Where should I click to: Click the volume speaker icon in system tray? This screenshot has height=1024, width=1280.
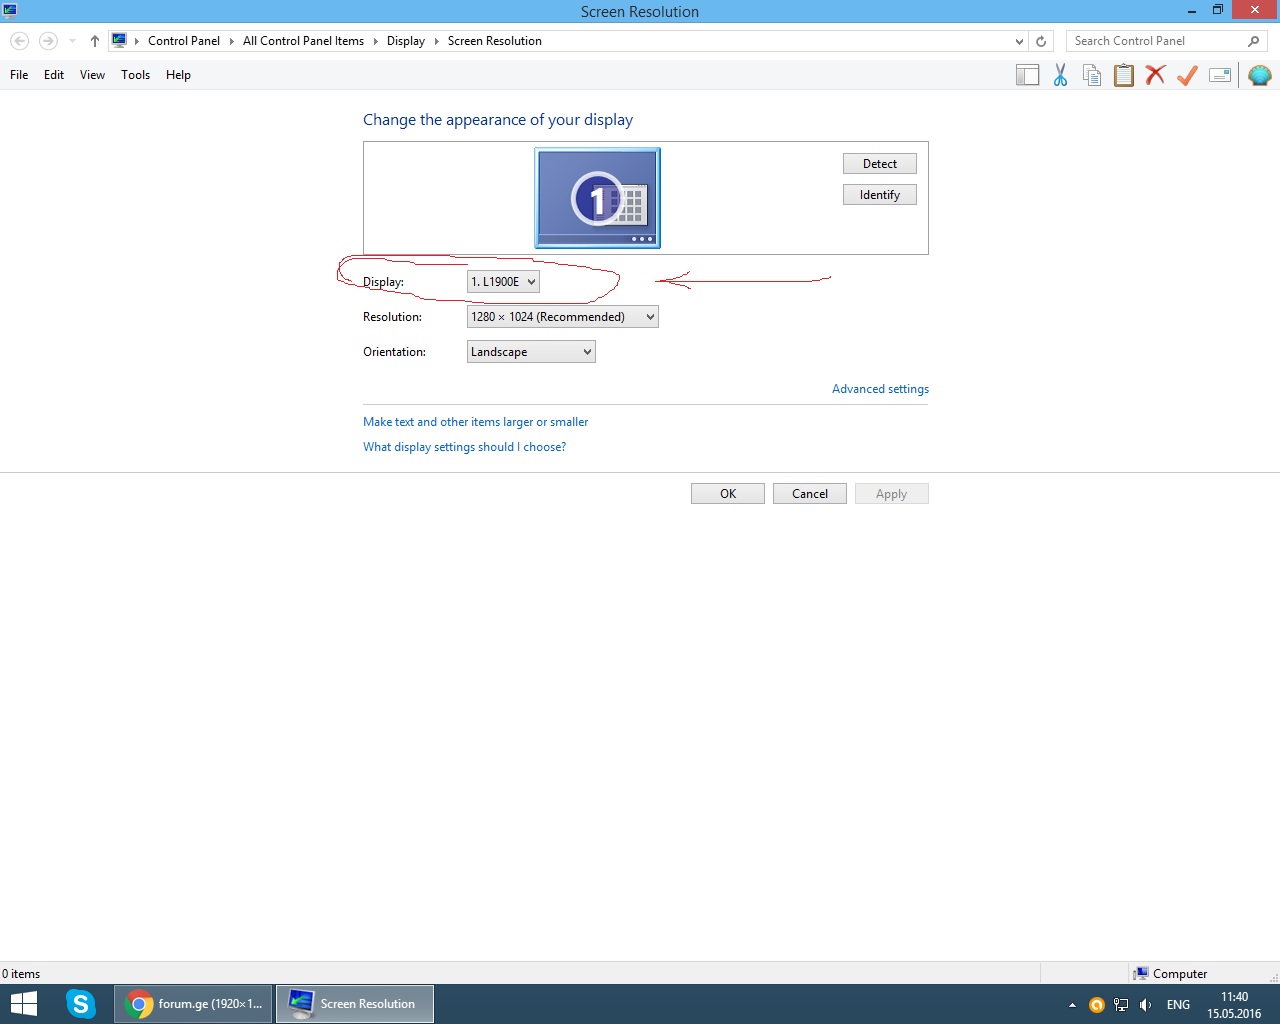(1145, 1005)
